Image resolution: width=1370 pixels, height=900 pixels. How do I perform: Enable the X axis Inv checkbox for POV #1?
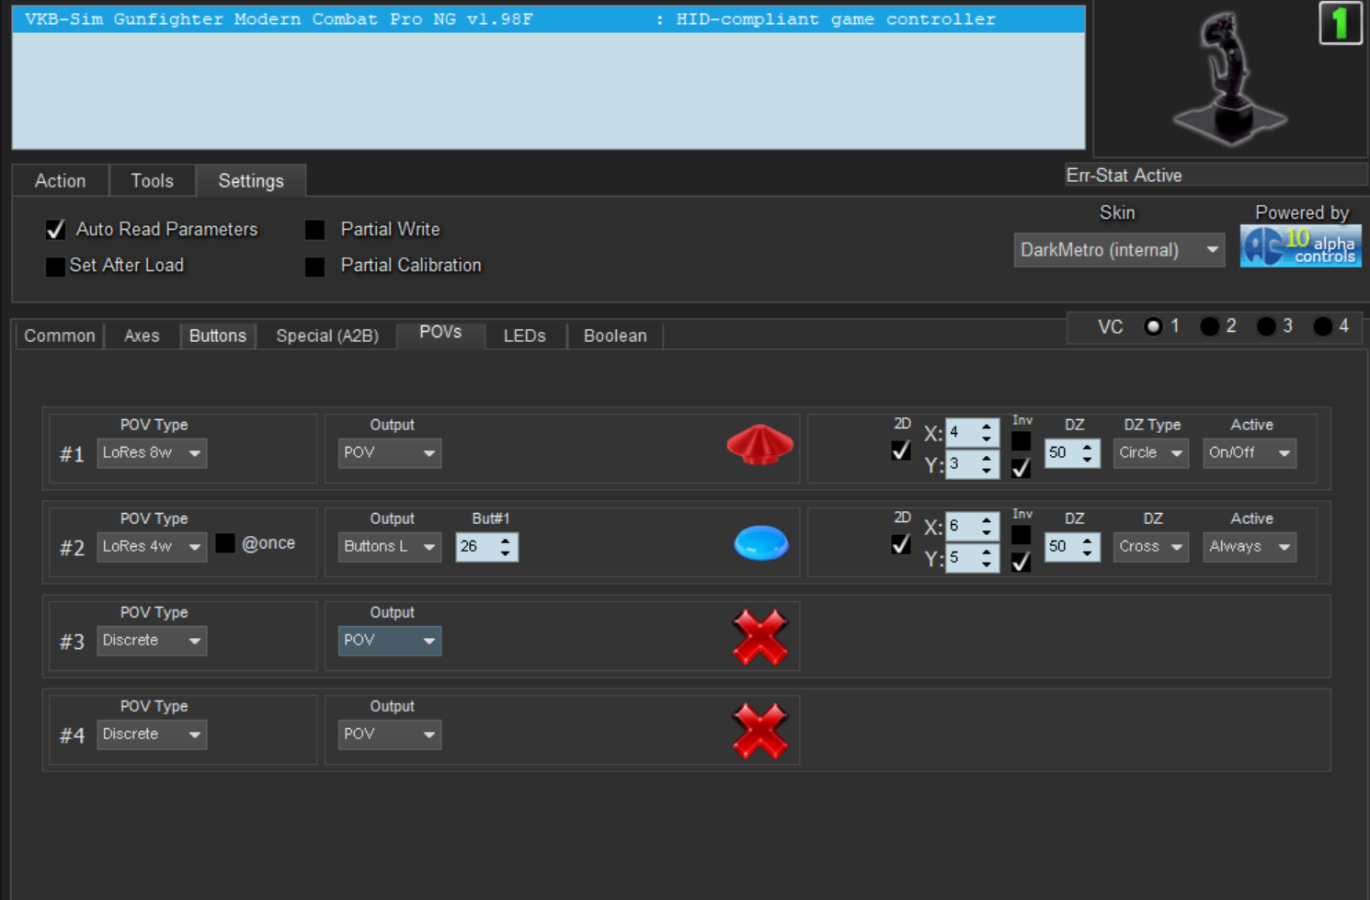click(1021, 440)
